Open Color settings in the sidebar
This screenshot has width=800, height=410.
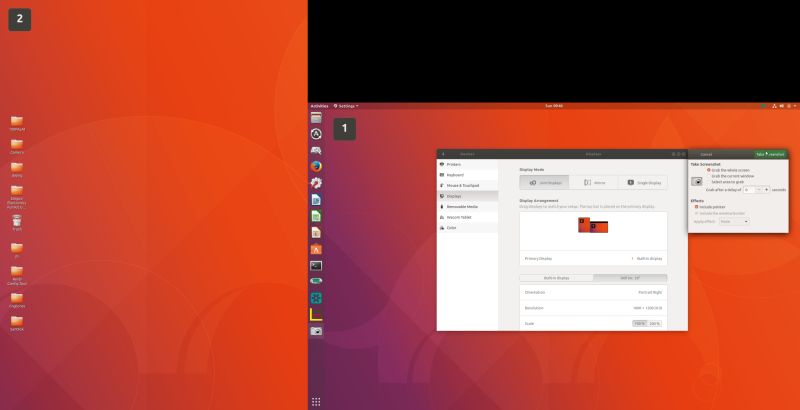click(x=467, y=228)
